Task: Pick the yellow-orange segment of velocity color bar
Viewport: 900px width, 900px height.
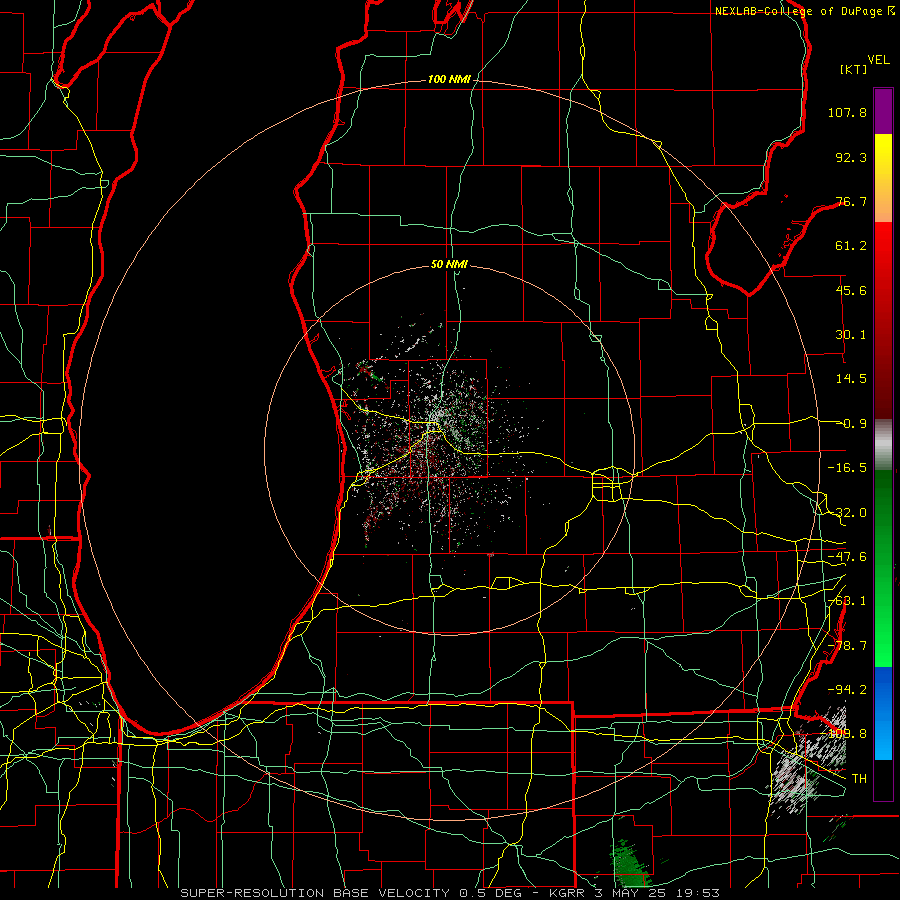Action: tap(883, 178)
